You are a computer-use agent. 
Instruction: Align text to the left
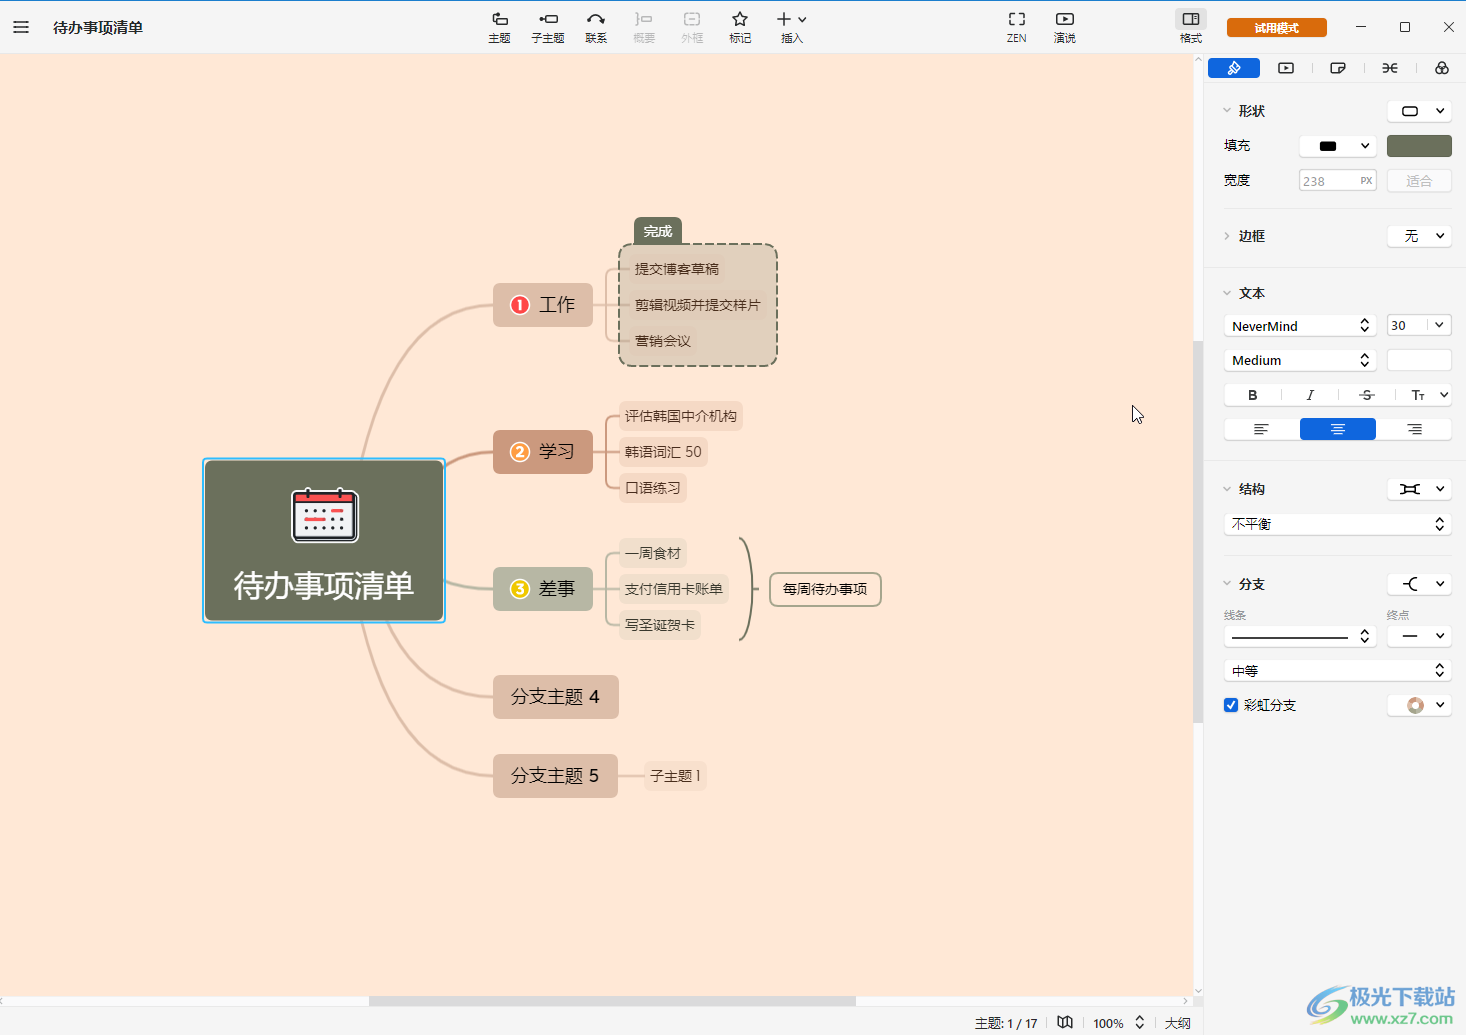(1262, 429)
